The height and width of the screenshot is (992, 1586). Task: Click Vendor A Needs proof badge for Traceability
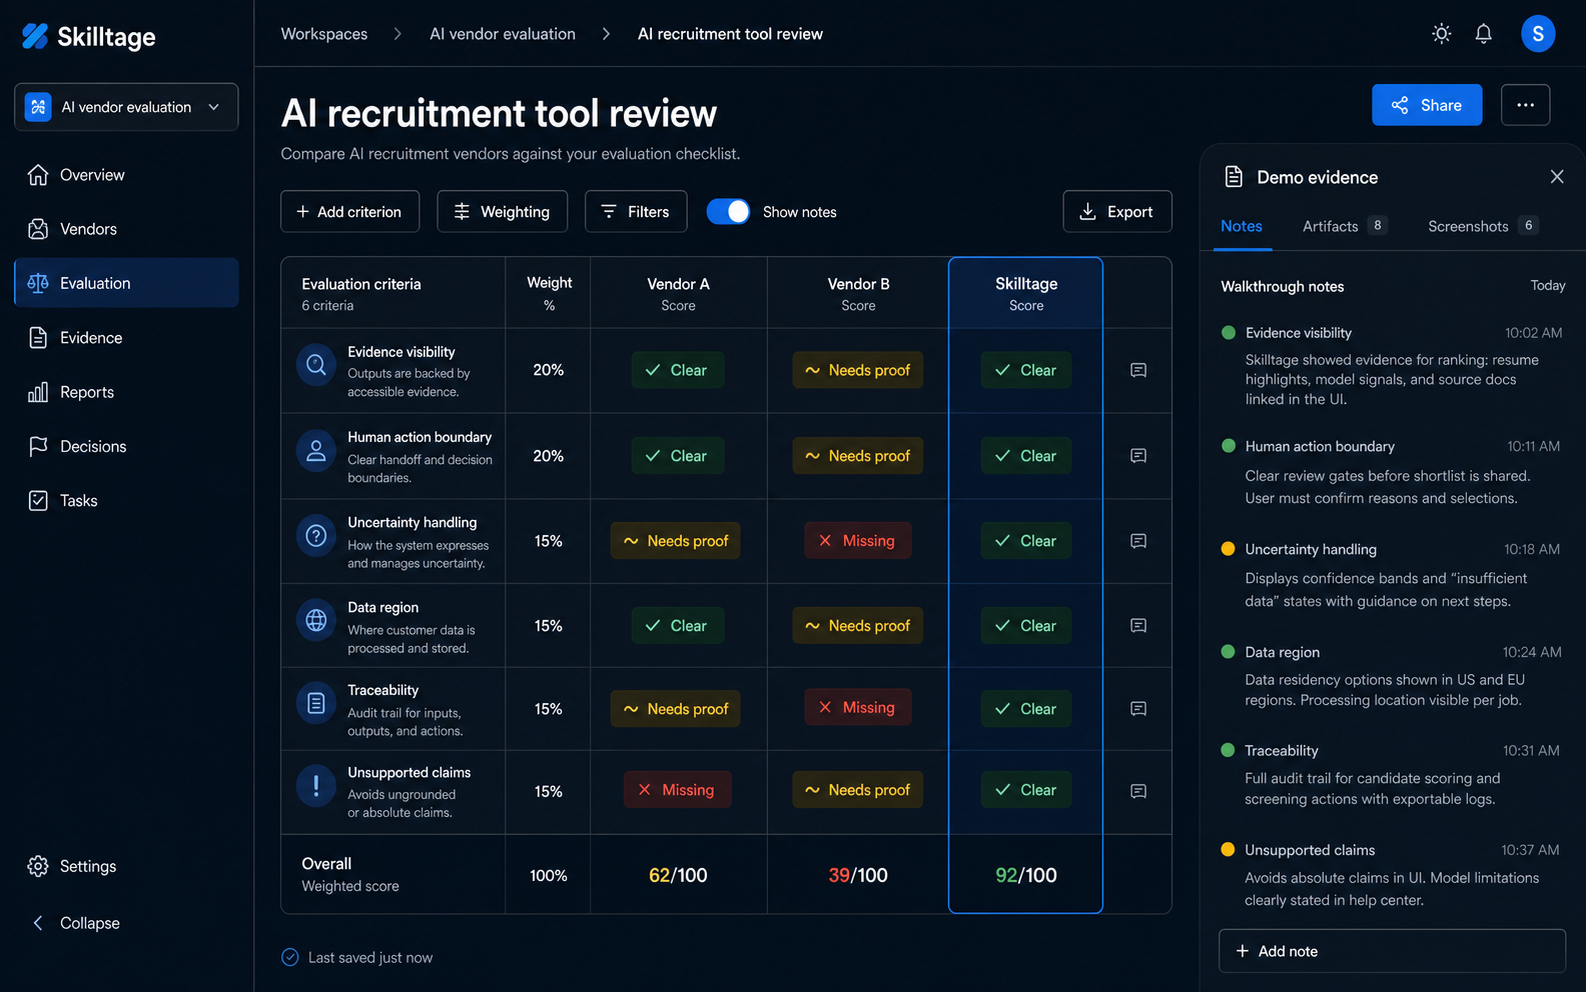pyautogui.click(x=676, y=709)
